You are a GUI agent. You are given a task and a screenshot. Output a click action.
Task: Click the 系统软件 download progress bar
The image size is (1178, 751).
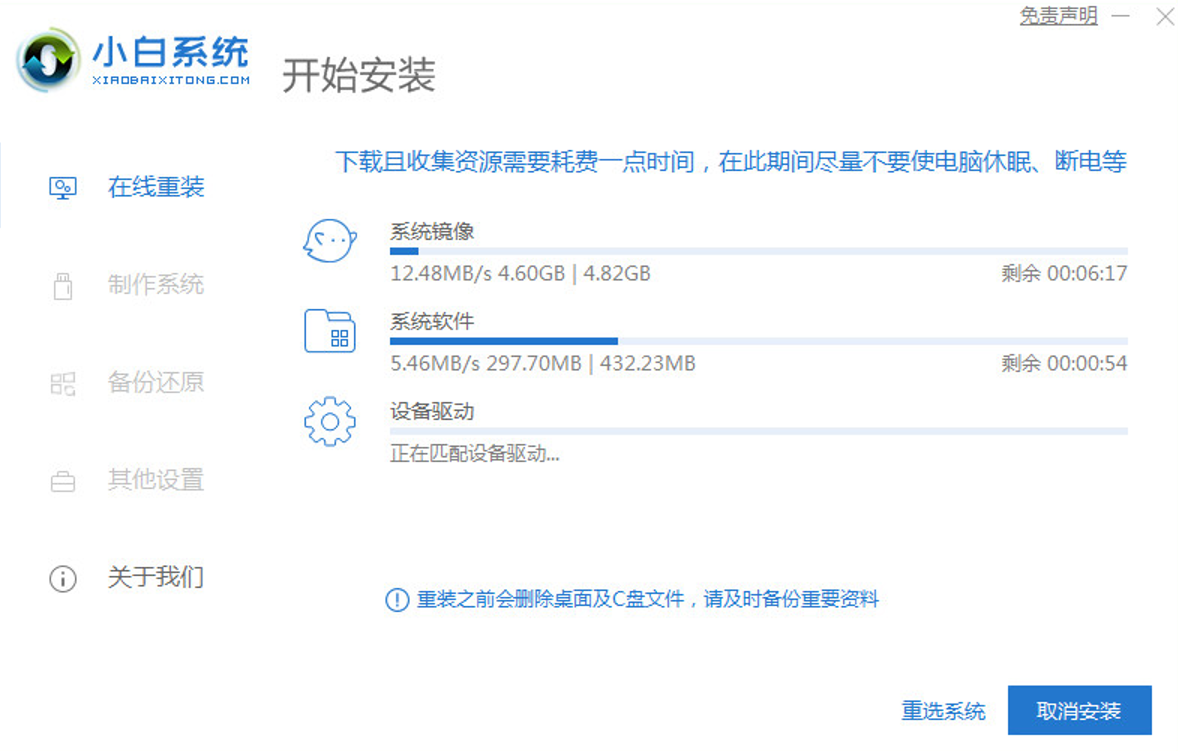pyautogui.click(x=758, y=341)
